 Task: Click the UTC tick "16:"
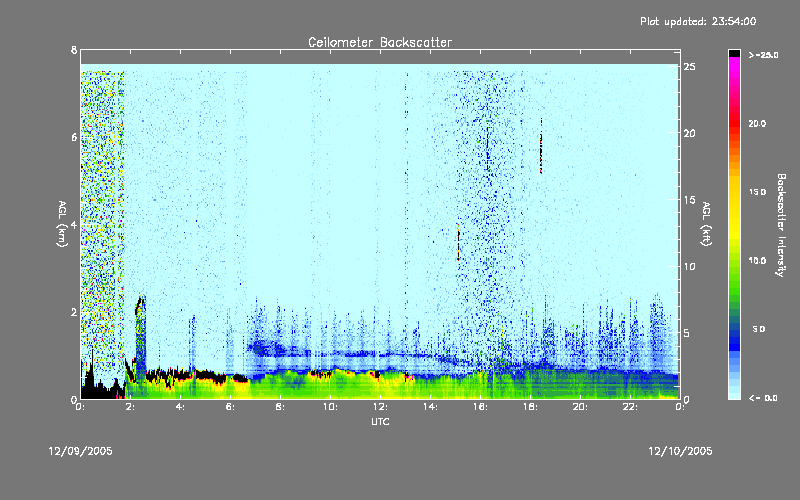coord(480,407)
